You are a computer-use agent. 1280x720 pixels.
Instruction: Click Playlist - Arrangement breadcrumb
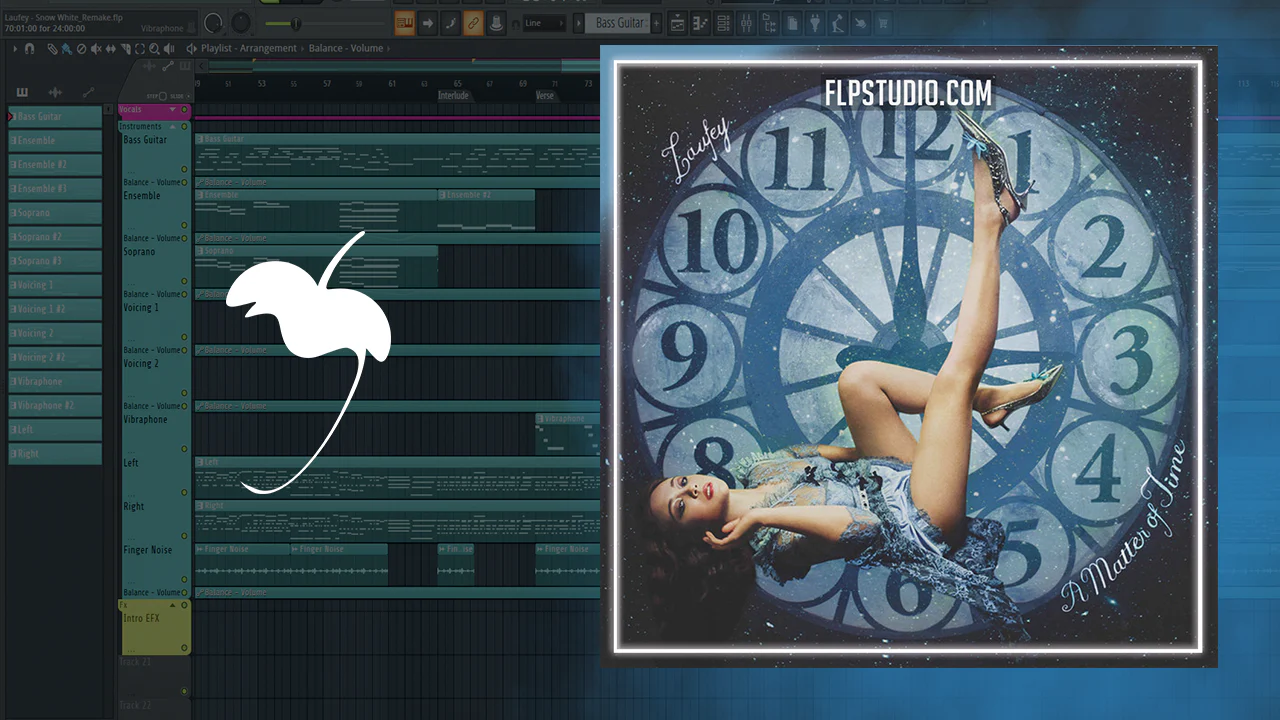[249, 48]
